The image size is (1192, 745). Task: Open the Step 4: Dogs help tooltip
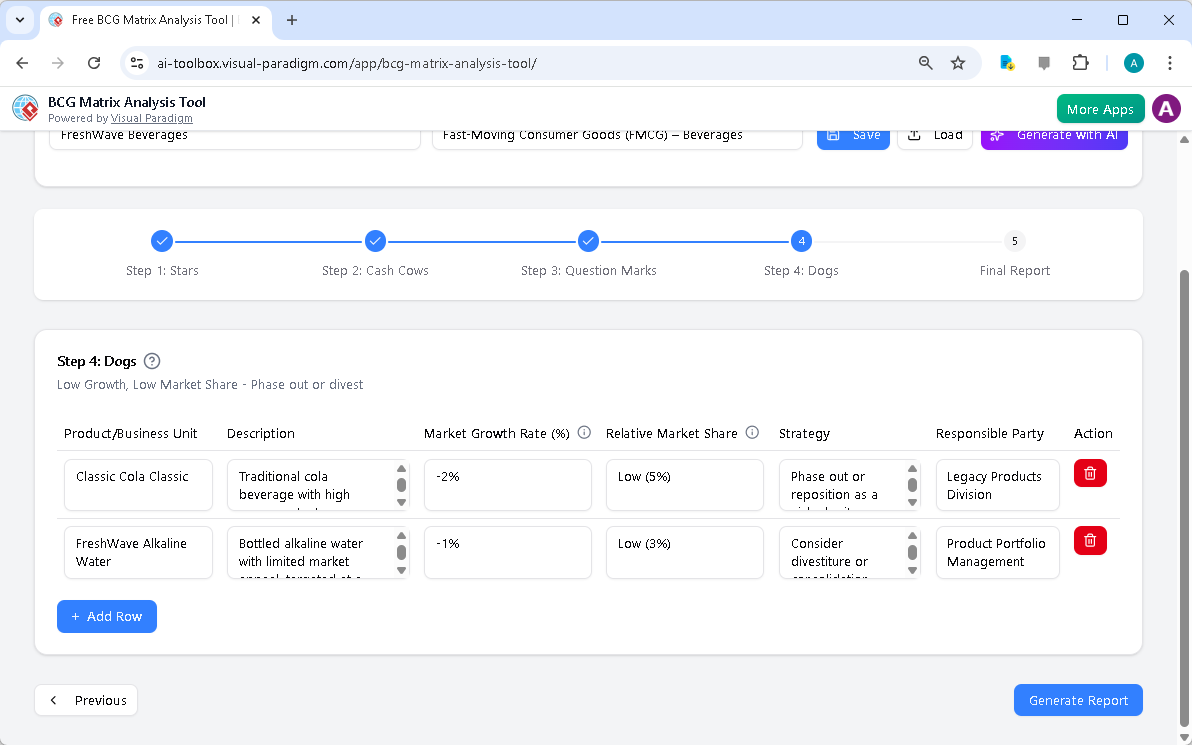click(x=151, y=361)
